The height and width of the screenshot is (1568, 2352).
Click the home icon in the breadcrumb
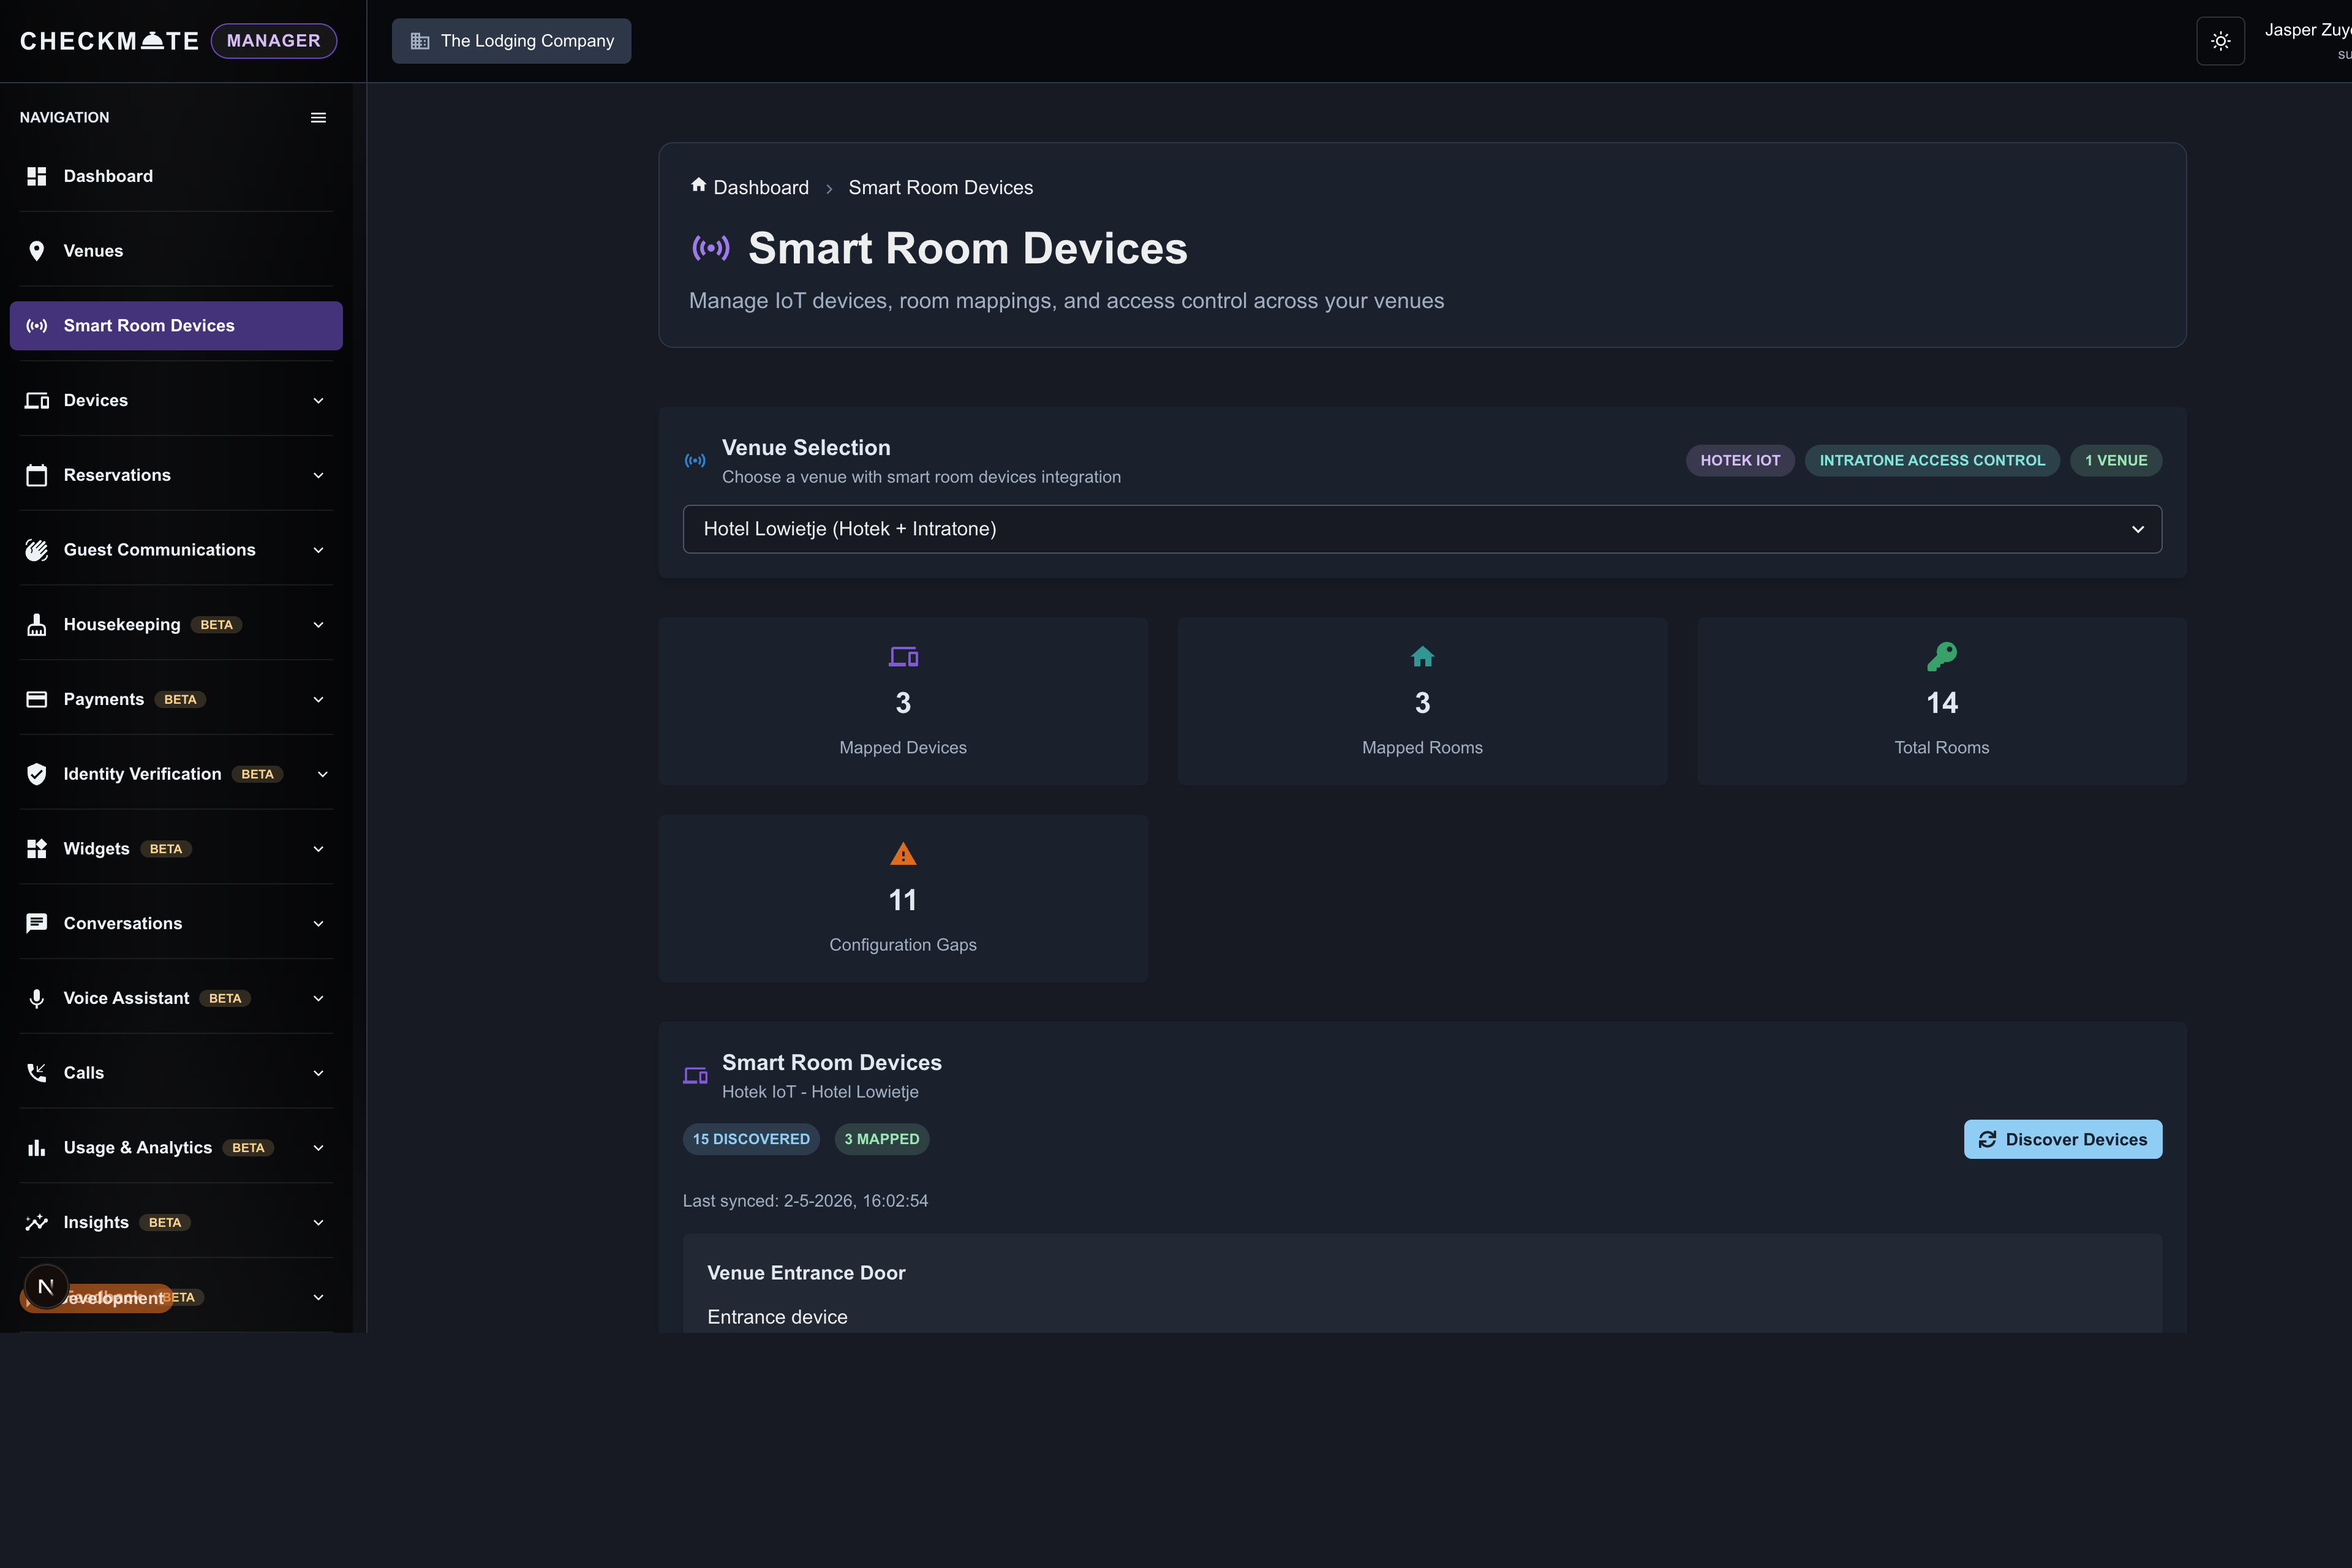[x=699, y=185]
